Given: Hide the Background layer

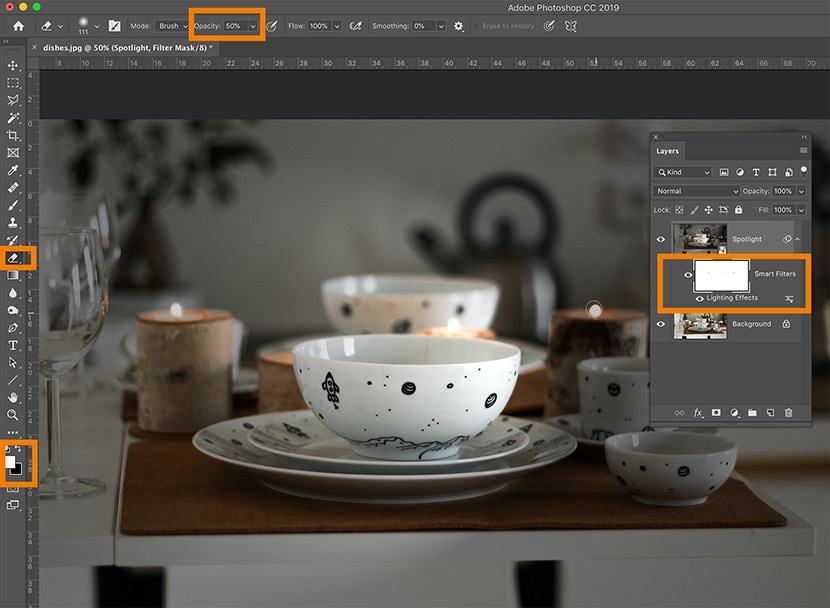Looking at the screenshot, I should [x=661, y=324].
